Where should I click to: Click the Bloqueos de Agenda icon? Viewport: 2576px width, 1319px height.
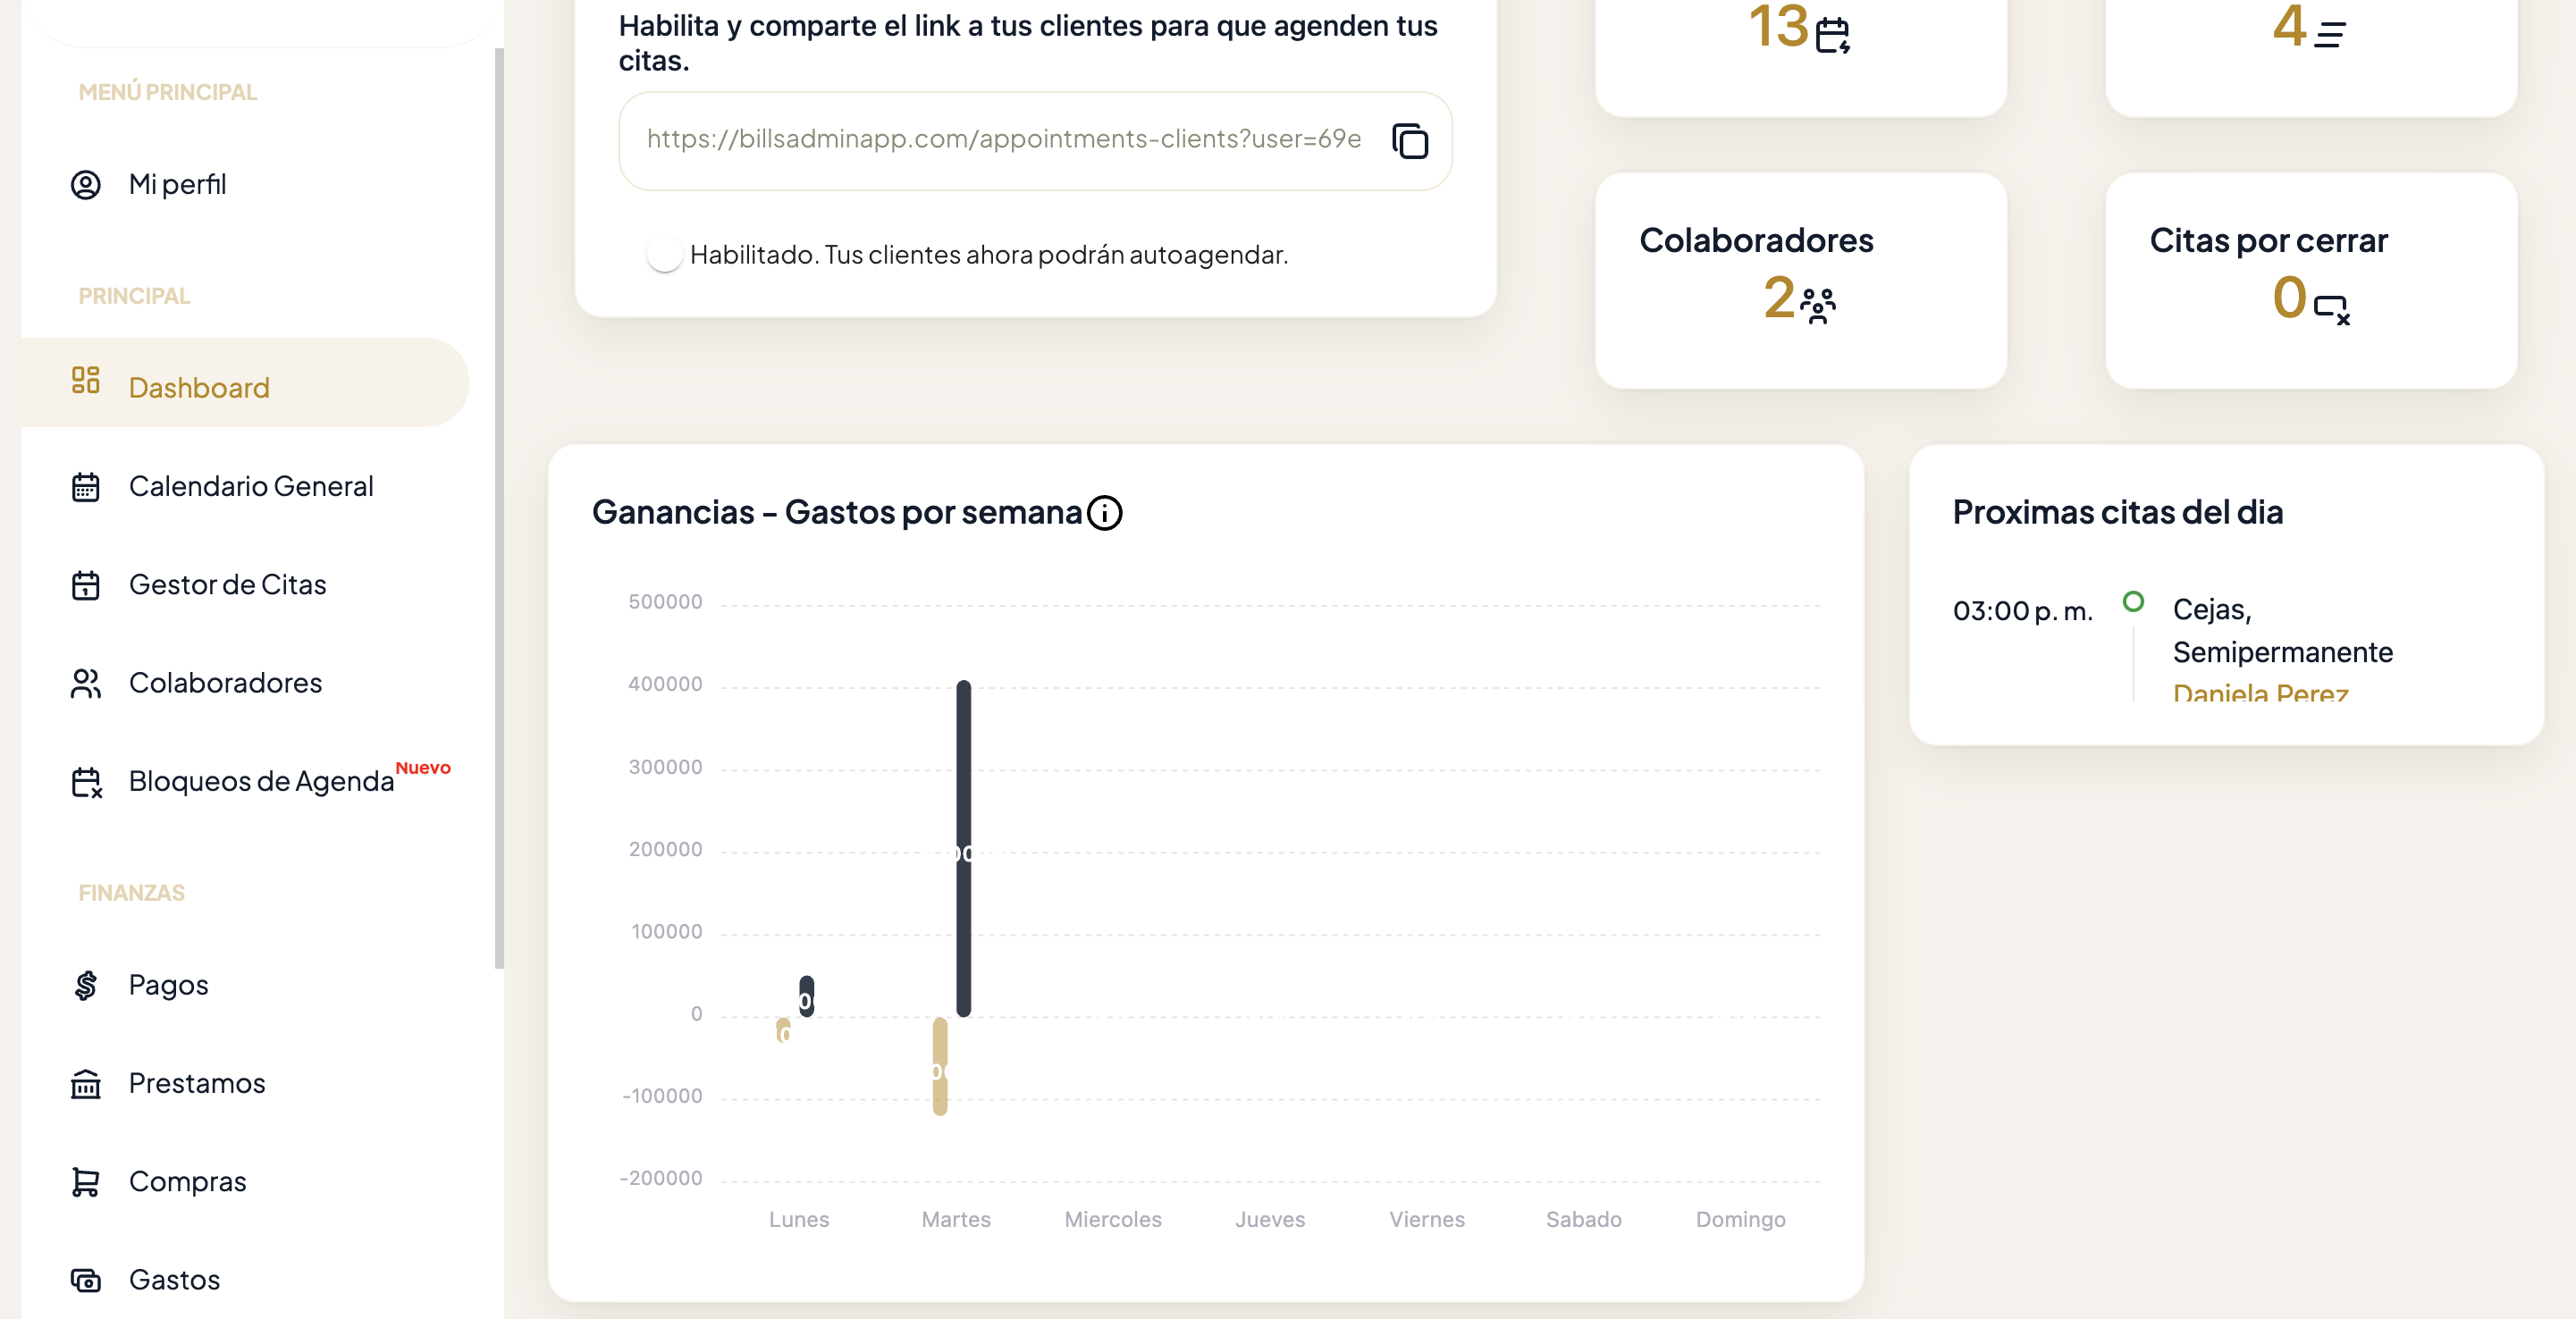click(86, 782)
